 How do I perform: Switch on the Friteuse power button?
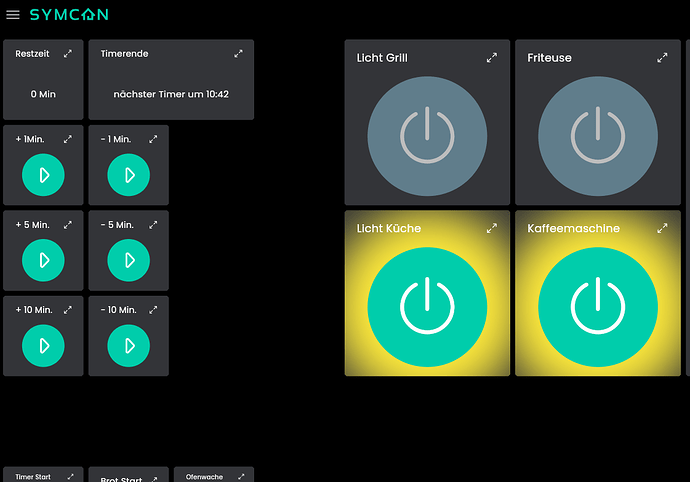598,136
